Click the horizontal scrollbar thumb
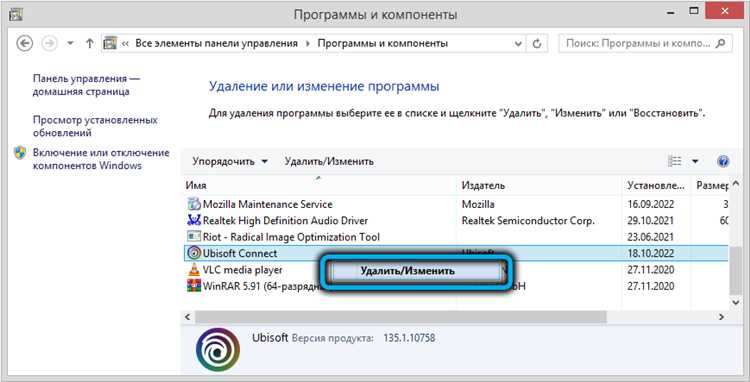The height and width of the screenshot is (382, 750). tap(400, 317)
